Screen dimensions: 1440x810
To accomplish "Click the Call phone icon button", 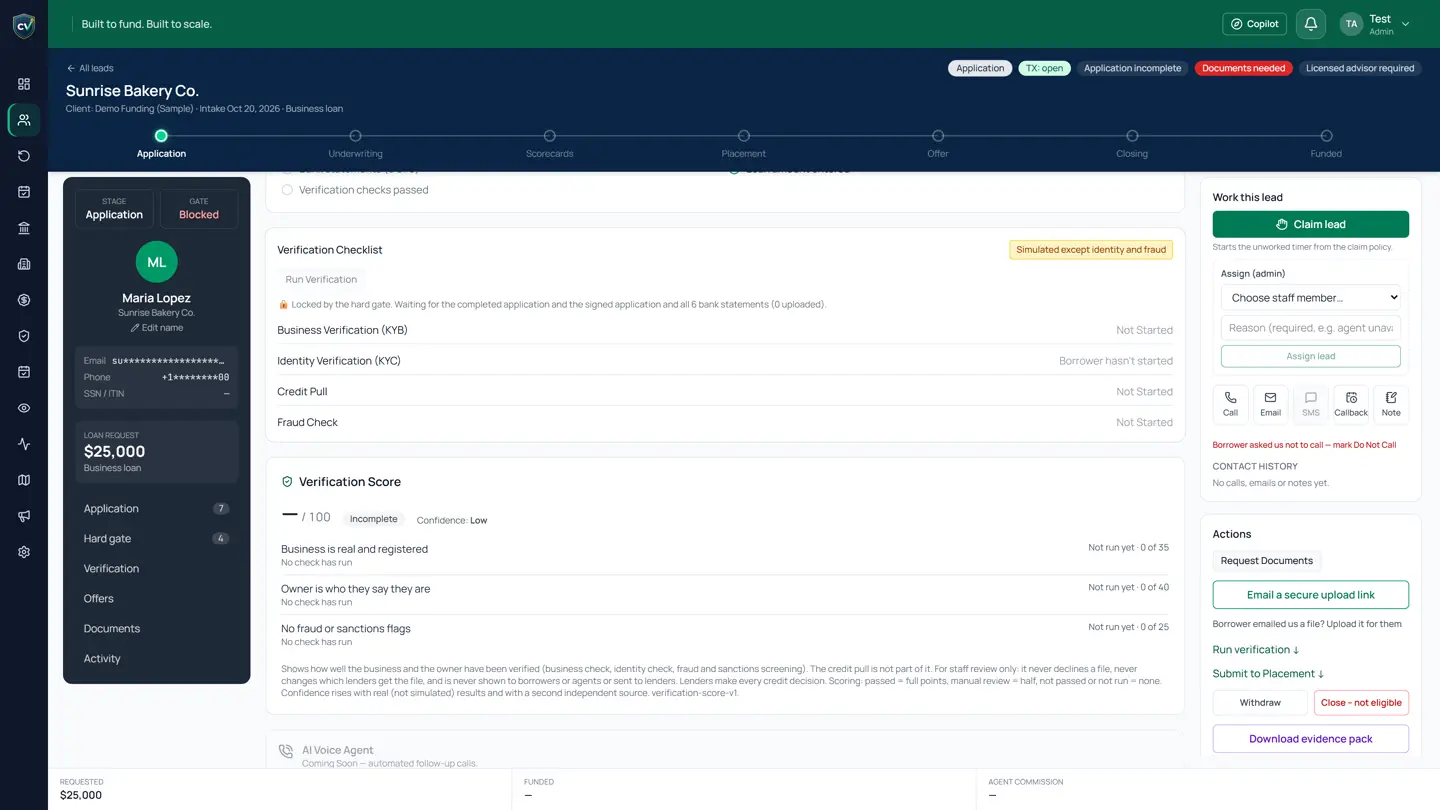I will (1231, 404).
